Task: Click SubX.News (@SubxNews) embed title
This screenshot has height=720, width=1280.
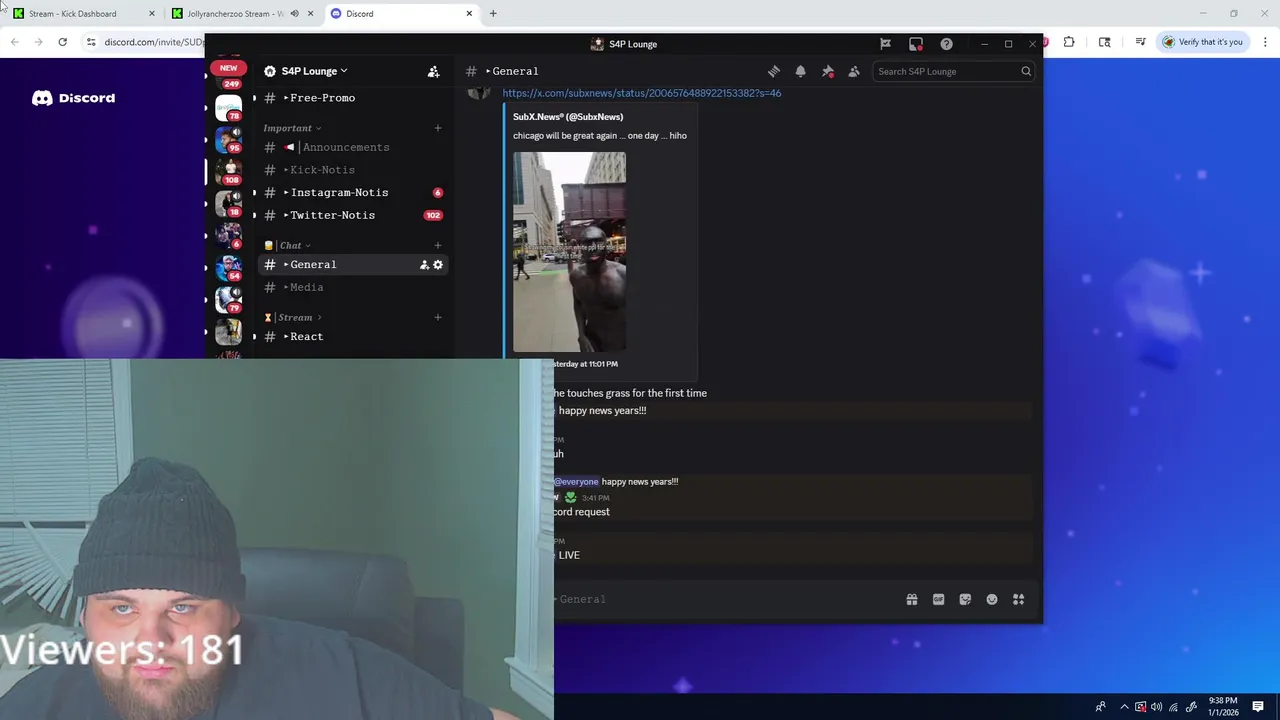Action: (568, 117)
